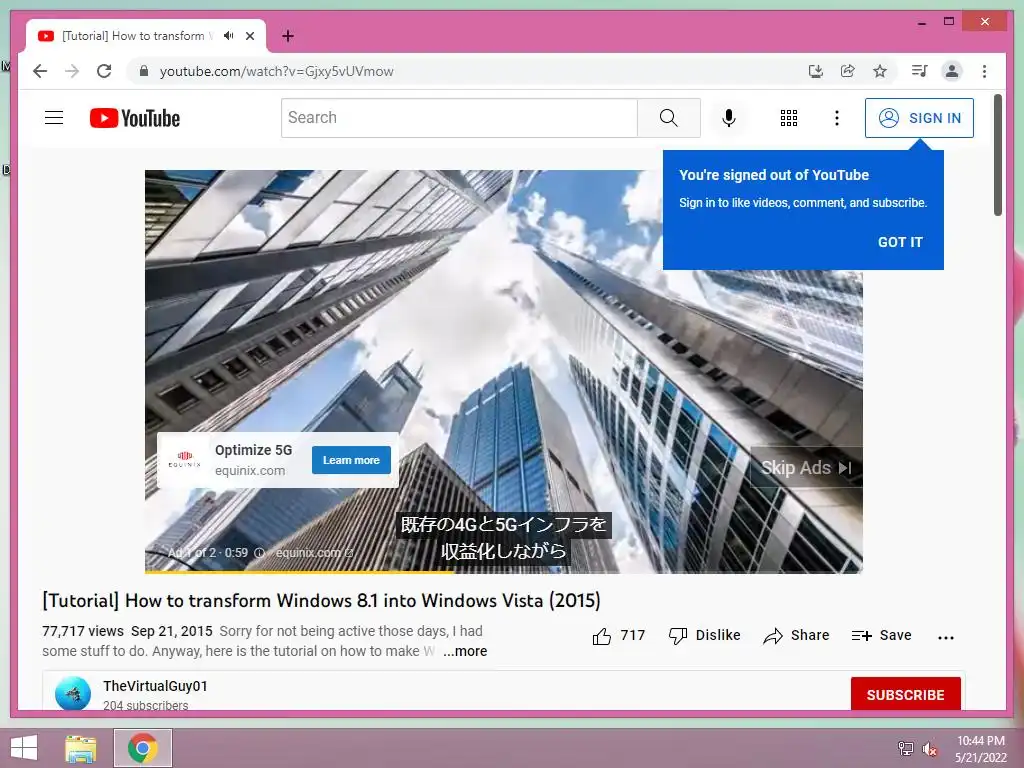The height and width of the screenshot is (768, 1024).
Task: Open TheVirtualGuy01 channel avatar
Action: pyautogui.click(x=72, y=694)
